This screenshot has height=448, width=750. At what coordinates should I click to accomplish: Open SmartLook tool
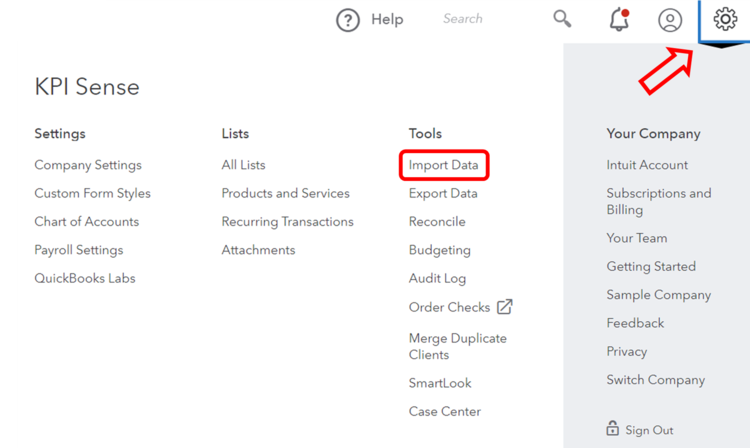tap(440, 383)
